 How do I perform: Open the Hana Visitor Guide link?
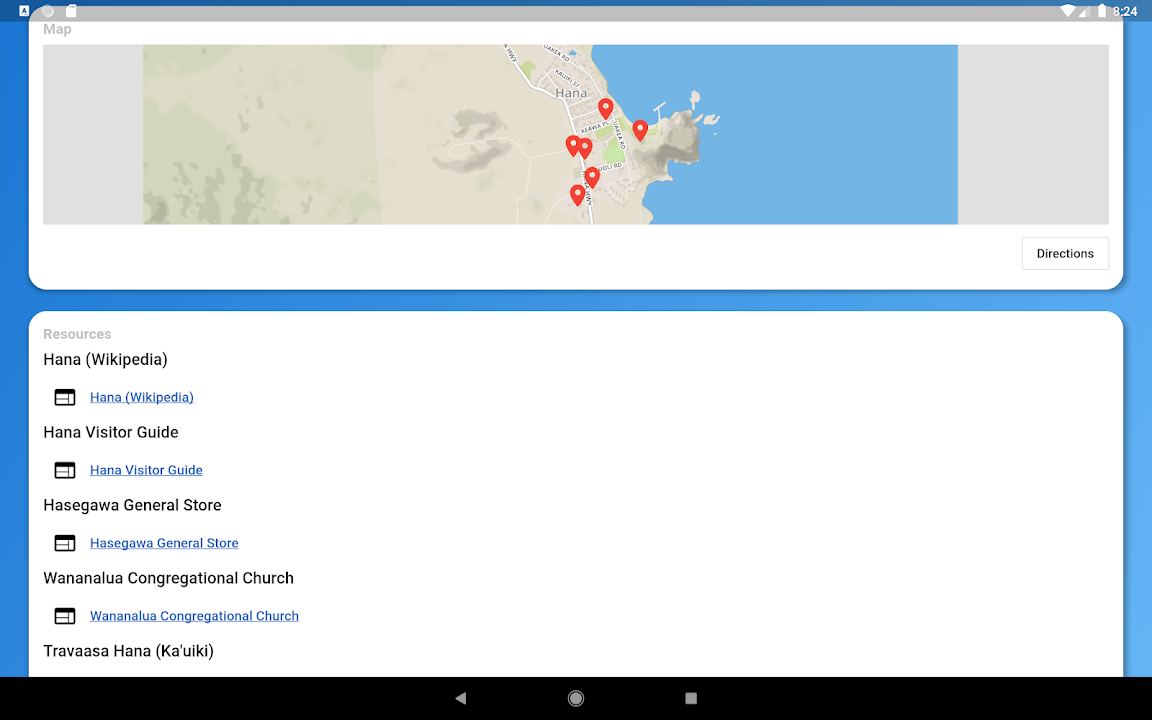[x=146, y=470]
